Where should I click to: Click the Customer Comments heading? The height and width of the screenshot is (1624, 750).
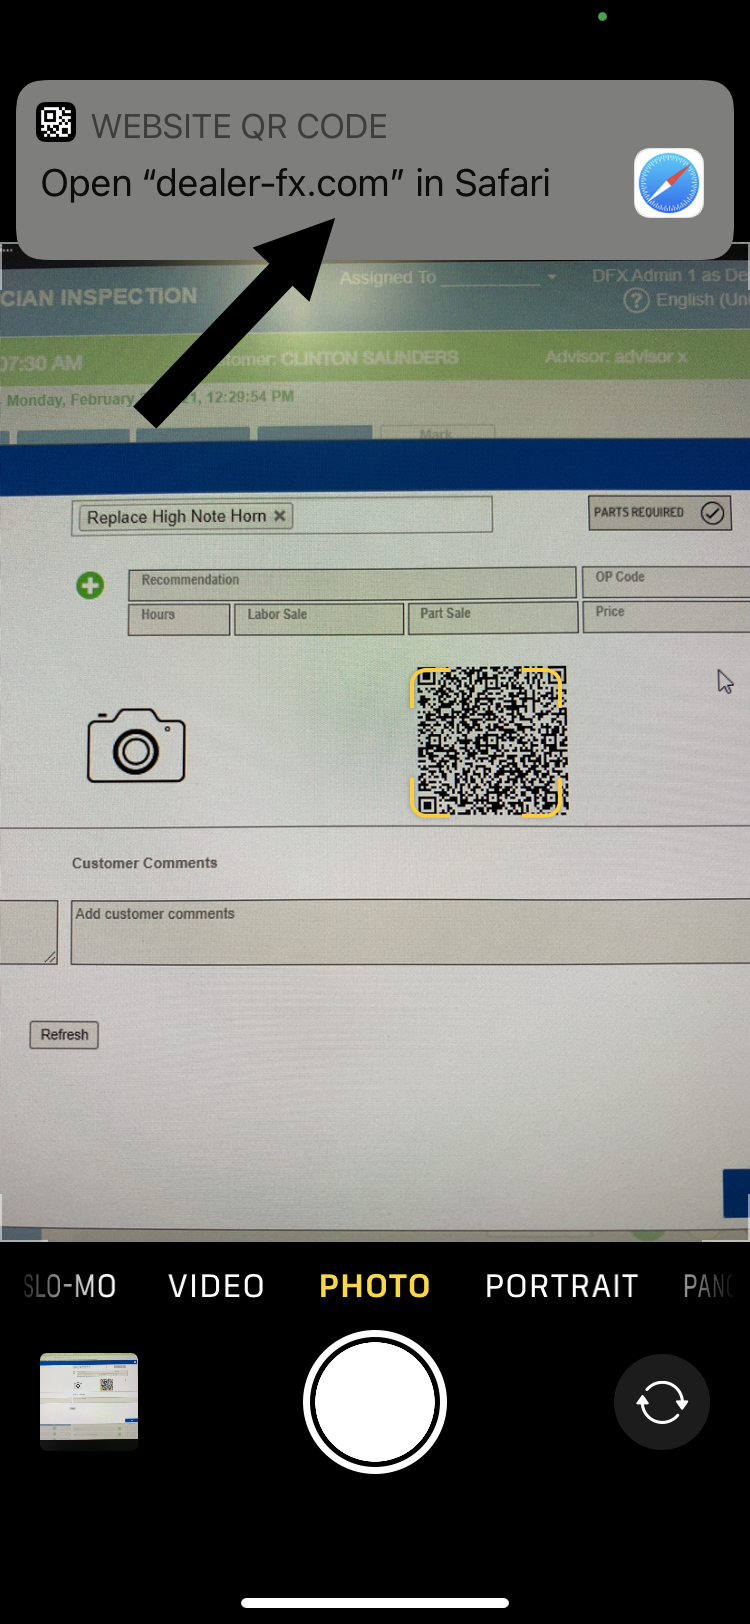(x=144, y=863)
